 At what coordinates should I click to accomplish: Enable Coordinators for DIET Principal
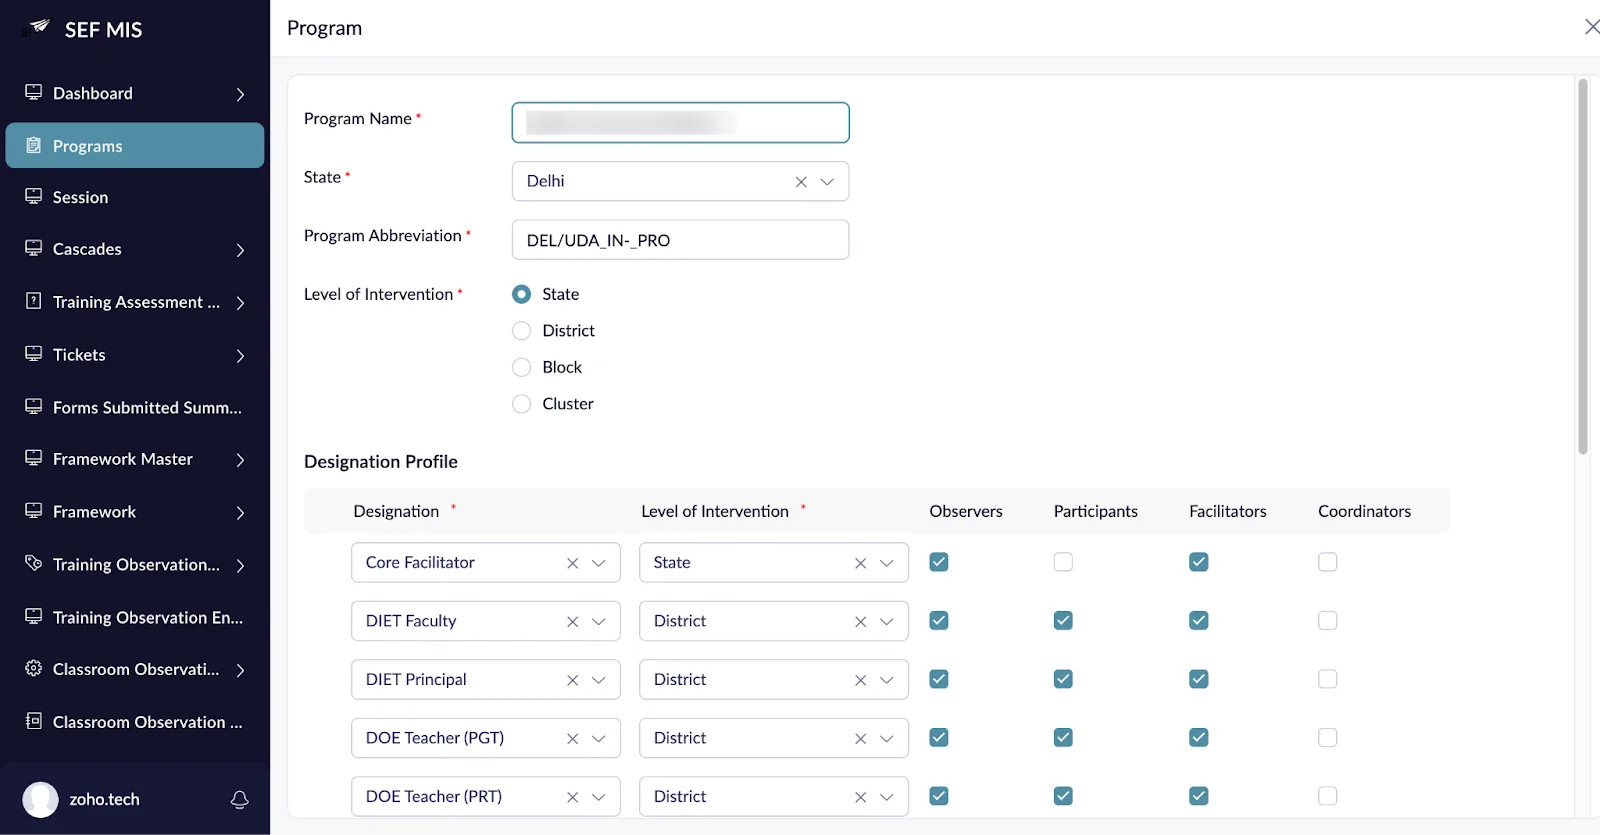[1328, 679]
